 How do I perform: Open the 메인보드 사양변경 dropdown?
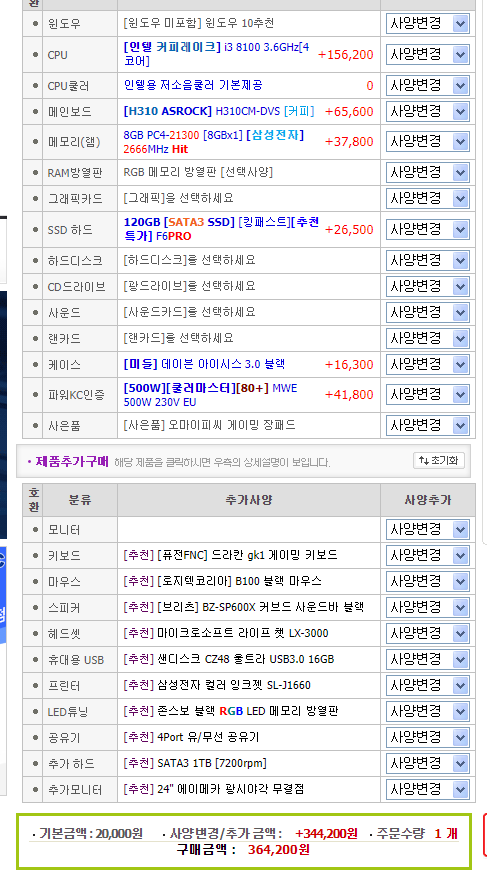(x=427, y=111)
